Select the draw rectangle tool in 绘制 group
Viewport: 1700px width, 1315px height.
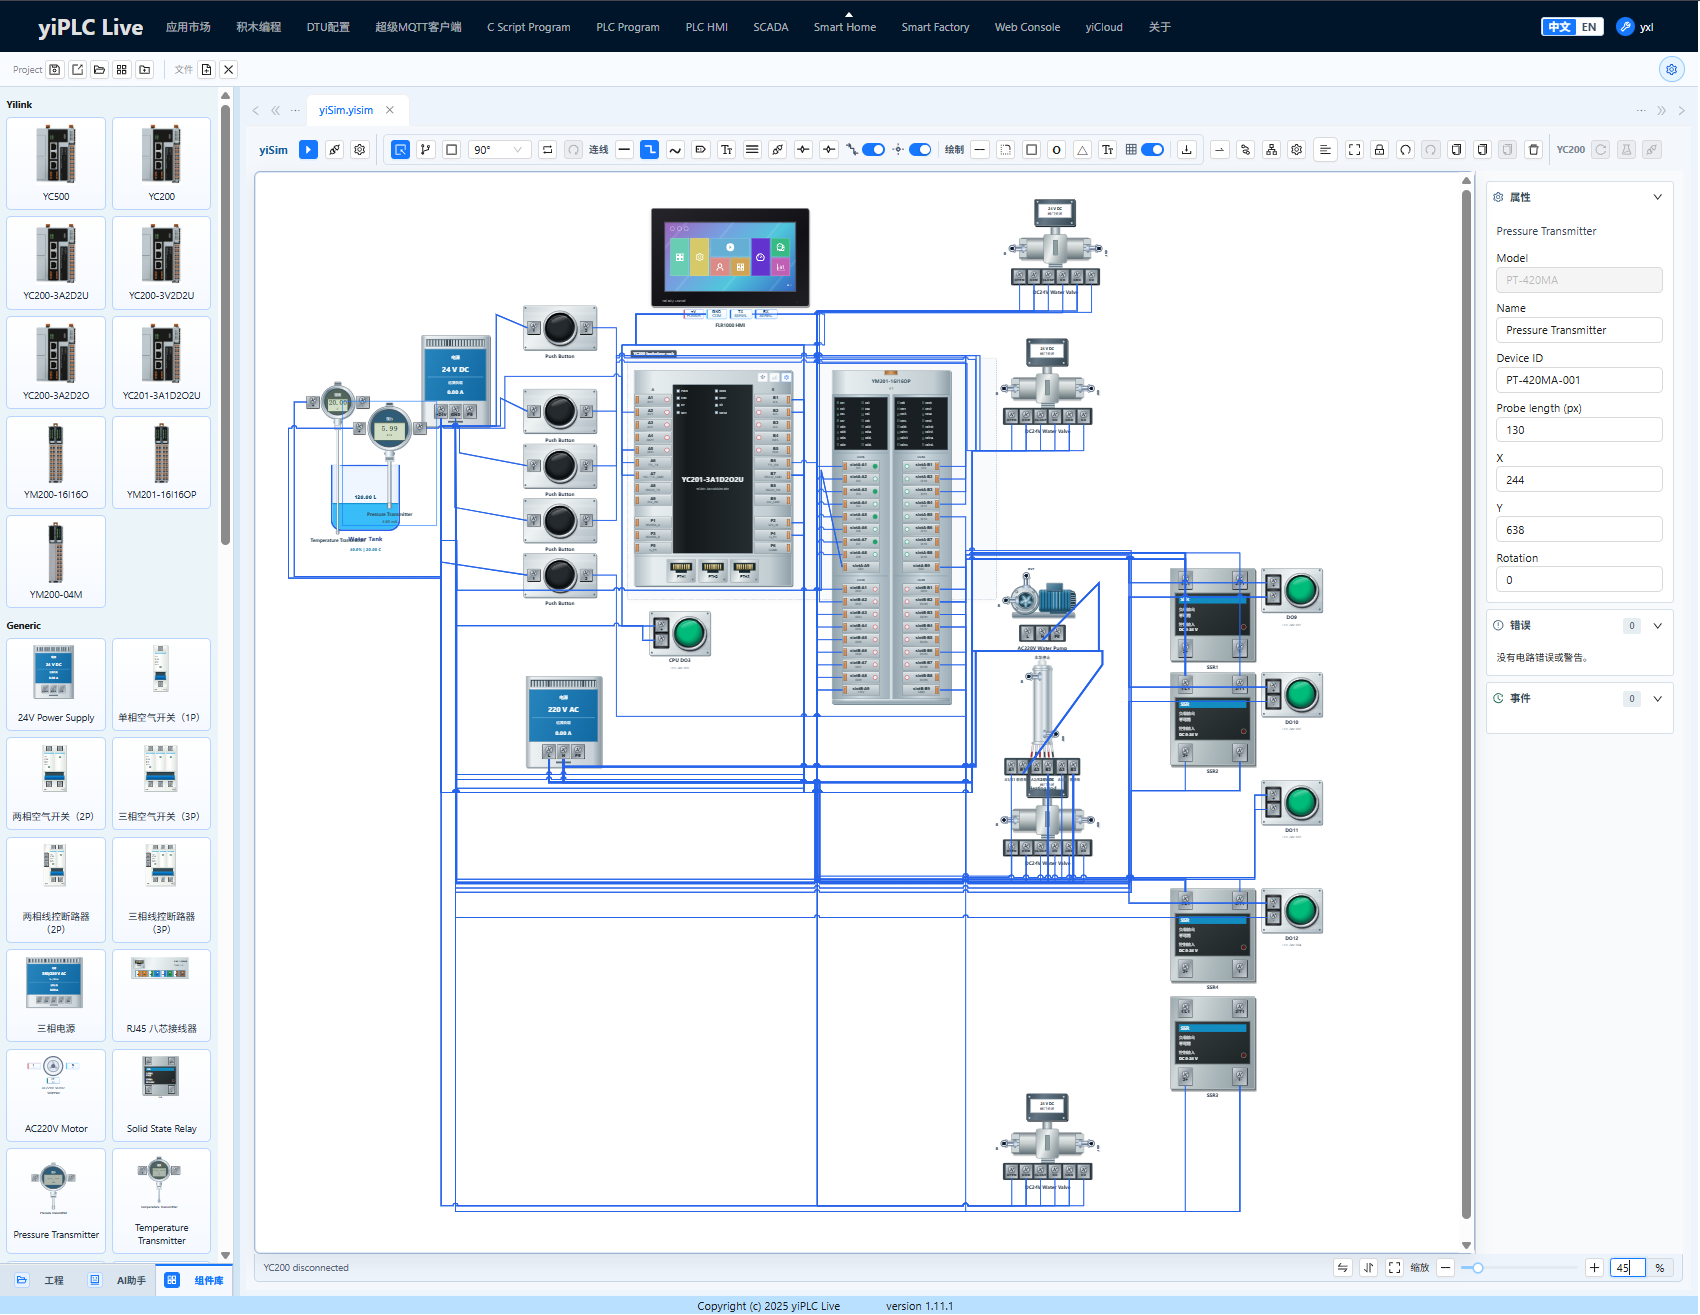click(1031, 150)
